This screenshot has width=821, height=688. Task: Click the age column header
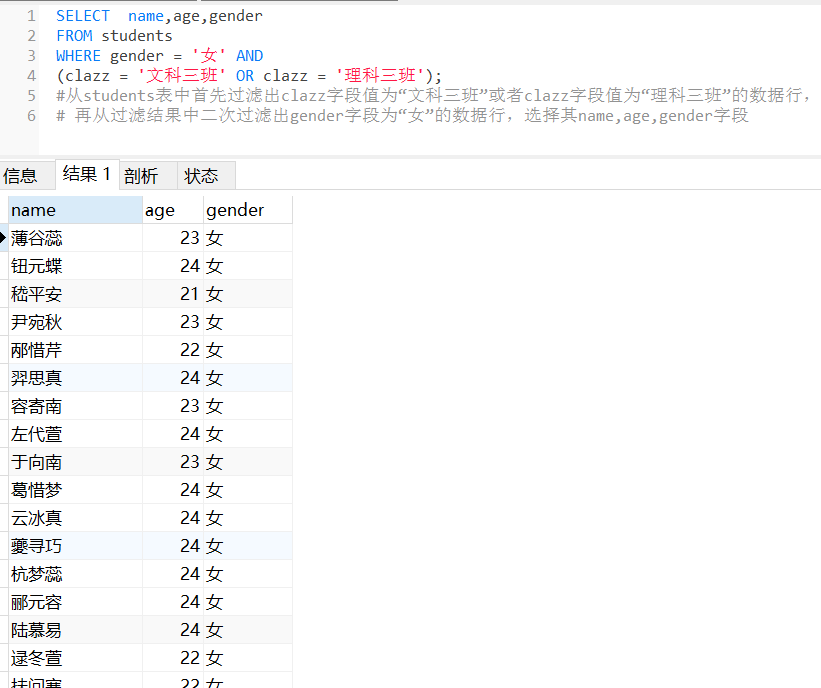[x=173, y=210]
